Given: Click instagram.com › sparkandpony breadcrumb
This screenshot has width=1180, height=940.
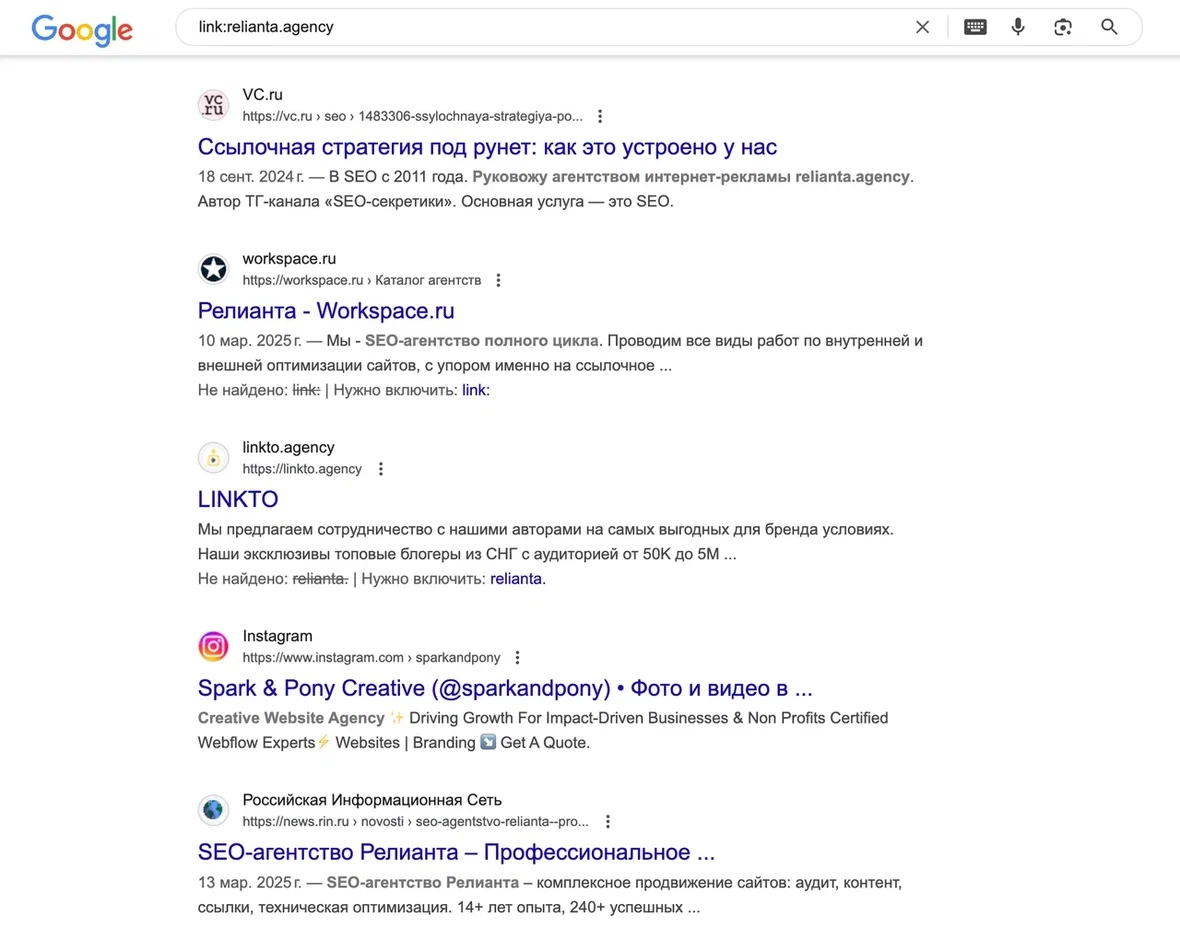Looking at the screenshot, I should point(371,658).
